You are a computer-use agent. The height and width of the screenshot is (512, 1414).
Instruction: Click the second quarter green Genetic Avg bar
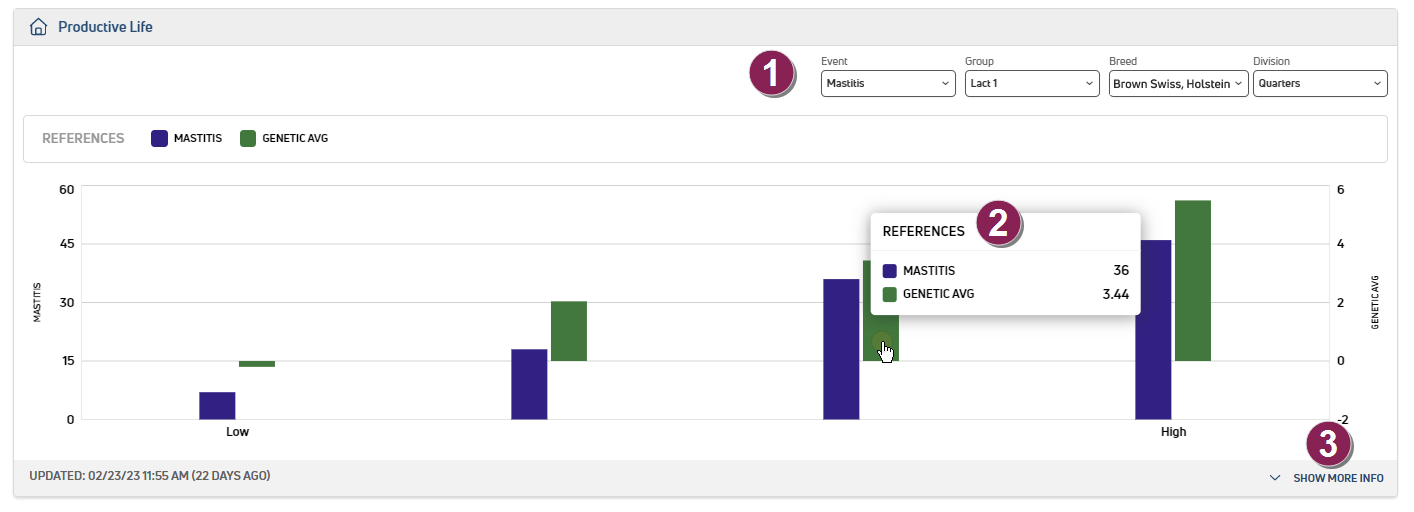[569, 331]
